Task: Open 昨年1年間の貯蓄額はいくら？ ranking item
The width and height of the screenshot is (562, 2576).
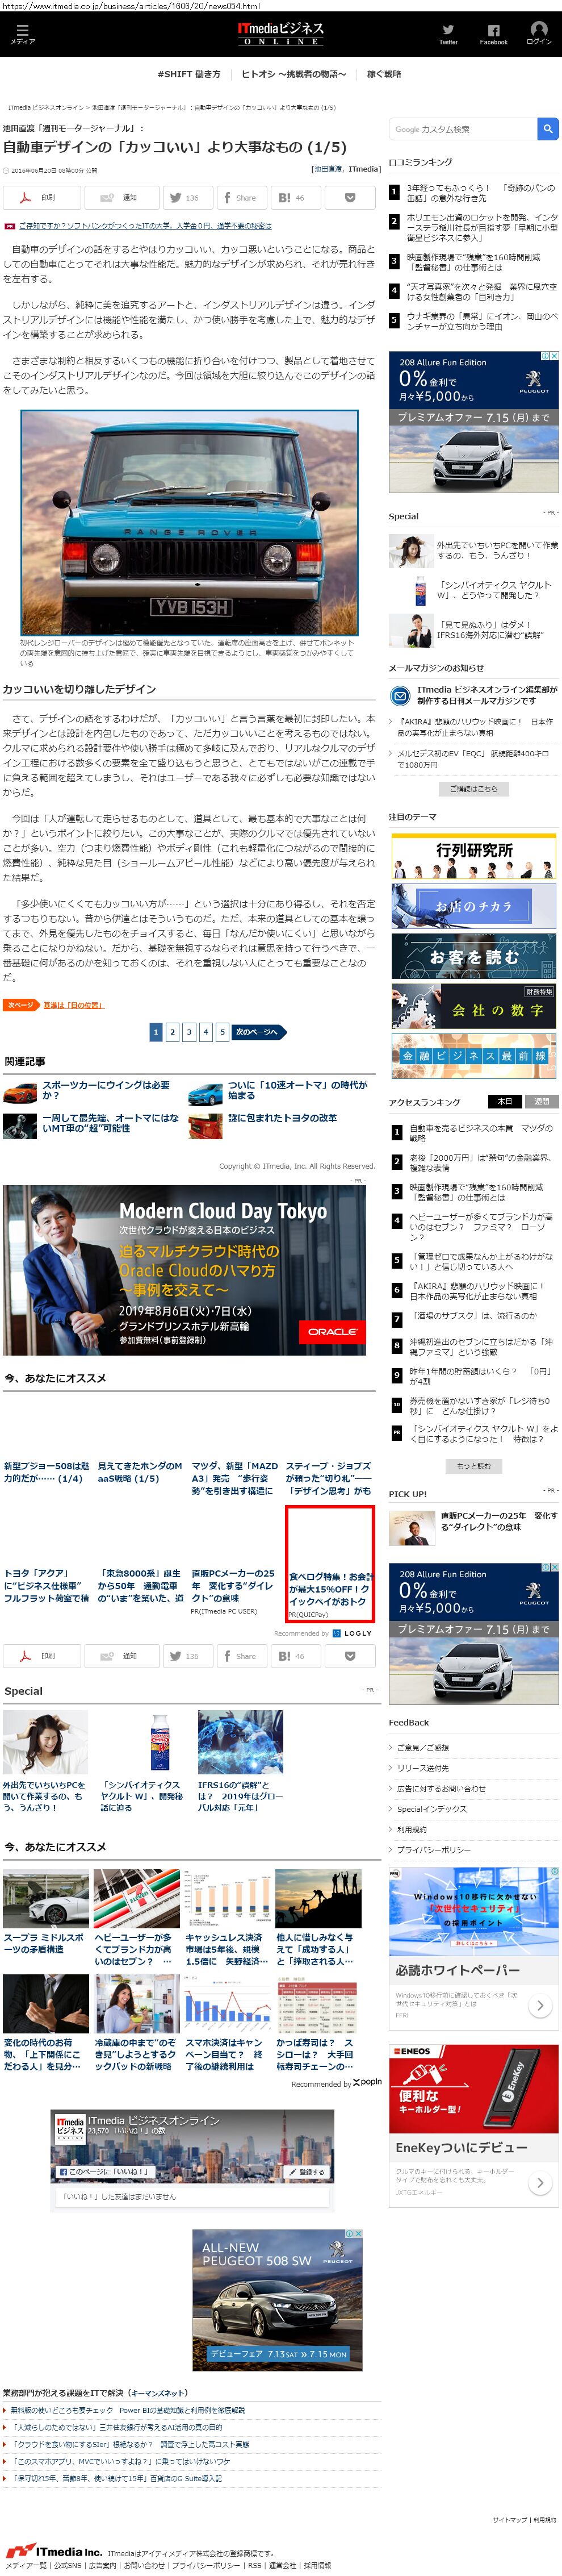Action: click(x=480, y=1376)
